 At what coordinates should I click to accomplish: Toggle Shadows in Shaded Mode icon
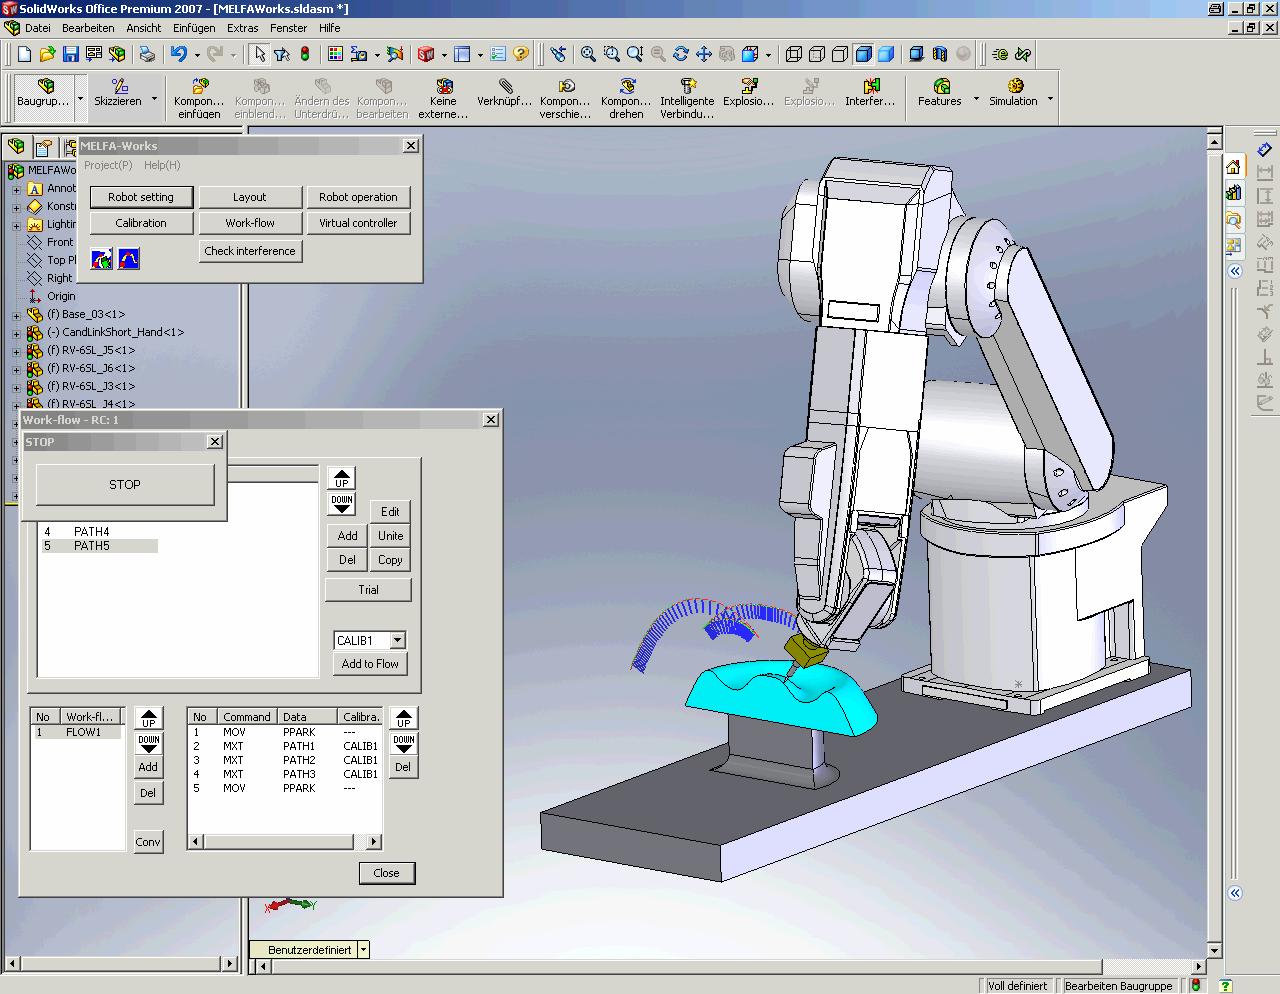[916, 54]
